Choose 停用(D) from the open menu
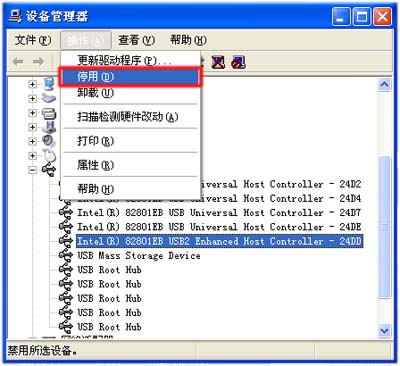This screenshot has height=366, width=400. (131, 77)
